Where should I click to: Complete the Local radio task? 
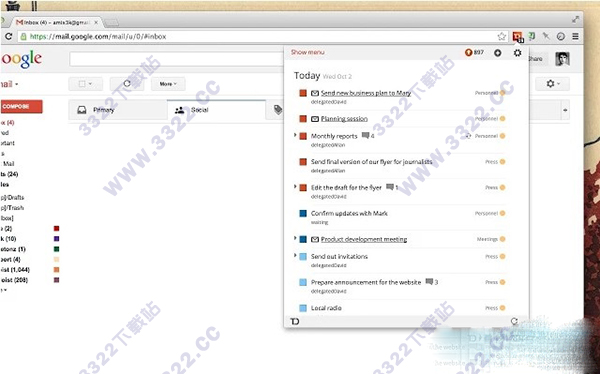[x=303, y=308]
